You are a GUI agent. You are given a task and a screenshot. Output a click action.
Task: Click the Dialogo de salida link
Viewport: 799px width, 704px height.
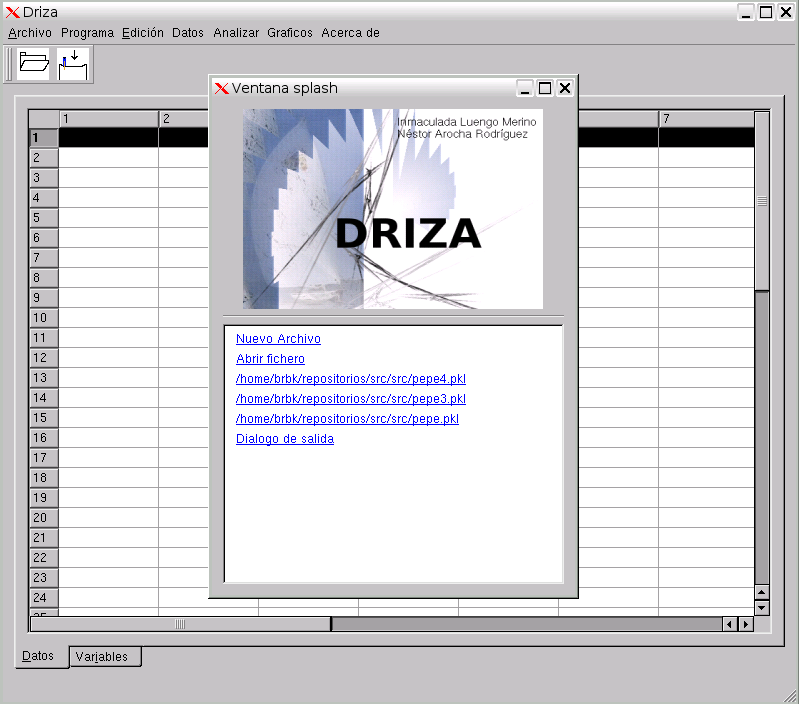click(285, 439)
